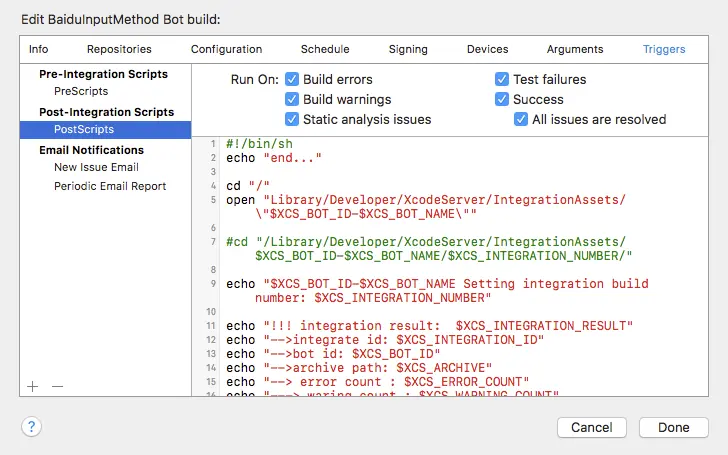Viewport: 728px width, 455px height.
Task: Click the Setting integration build echo line
Action: (437, 291)
